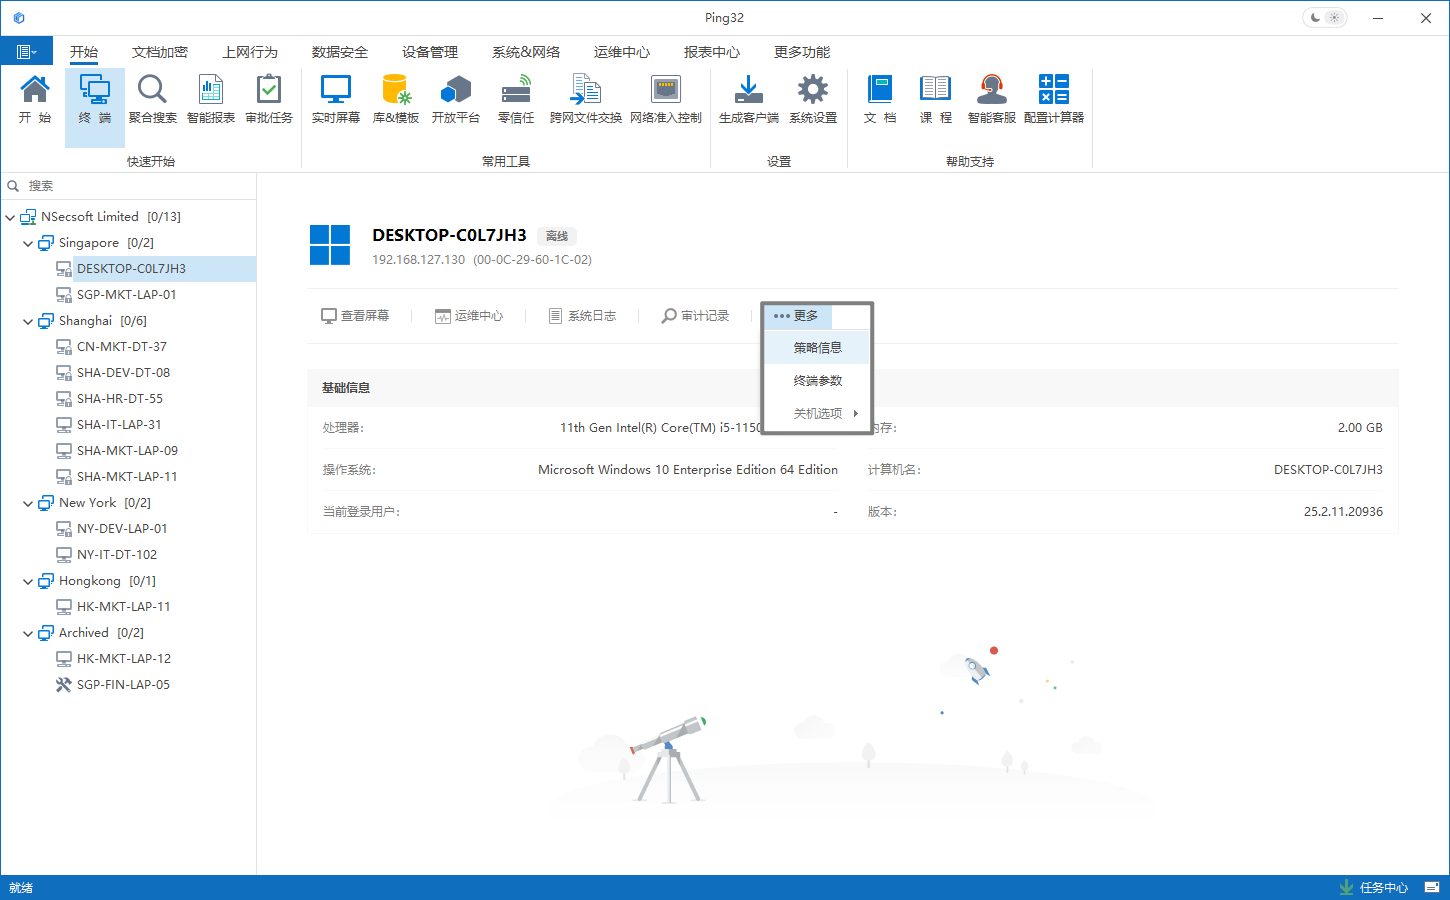Switch to the 数据安全 ribbon tab

(339, 52)
